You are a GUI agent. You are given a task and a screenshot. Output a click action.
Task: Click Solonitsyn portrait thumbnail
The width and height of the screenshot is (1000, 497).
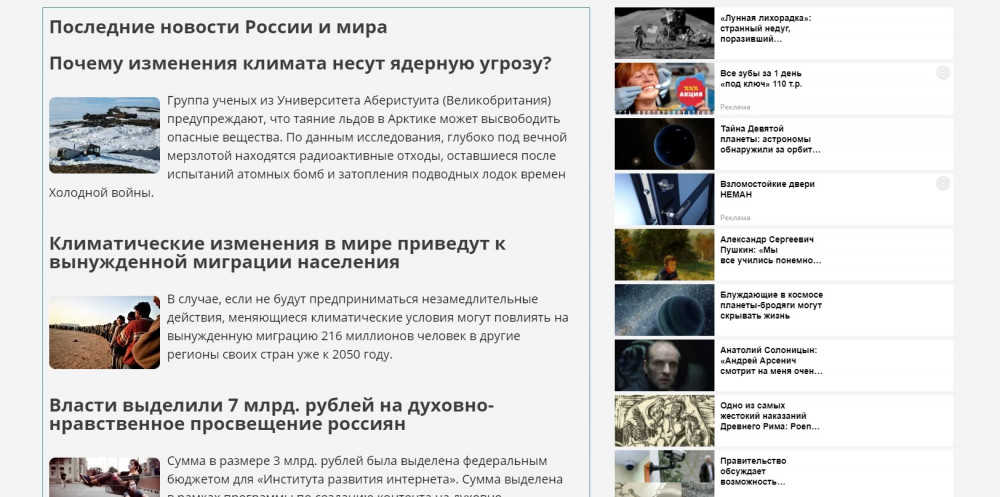(x=665, y=366)
